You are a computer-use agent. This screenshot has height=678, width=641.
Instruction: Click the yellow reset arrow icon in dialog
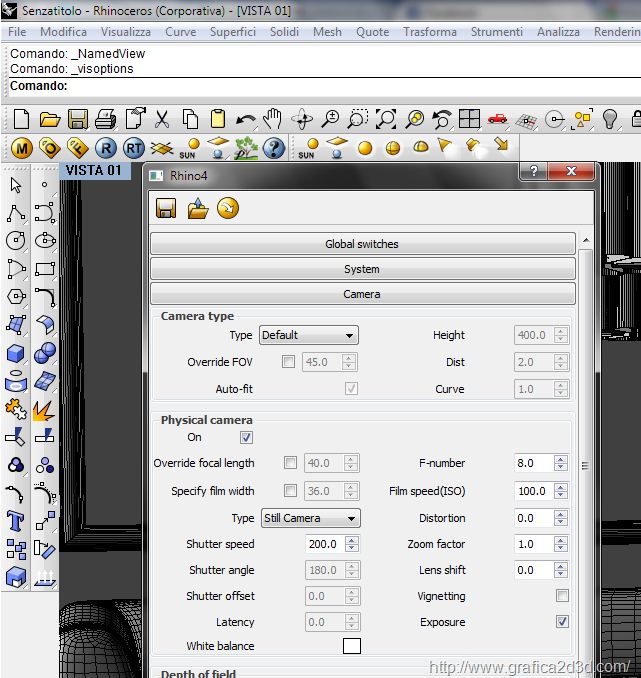pos(228,208)
